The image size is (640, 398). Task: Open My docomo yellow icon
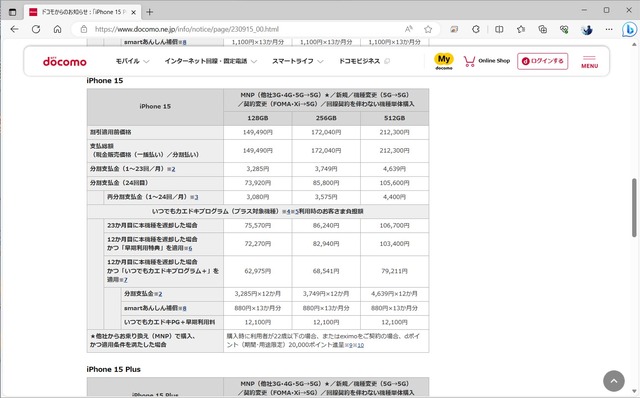coord(444,61)
